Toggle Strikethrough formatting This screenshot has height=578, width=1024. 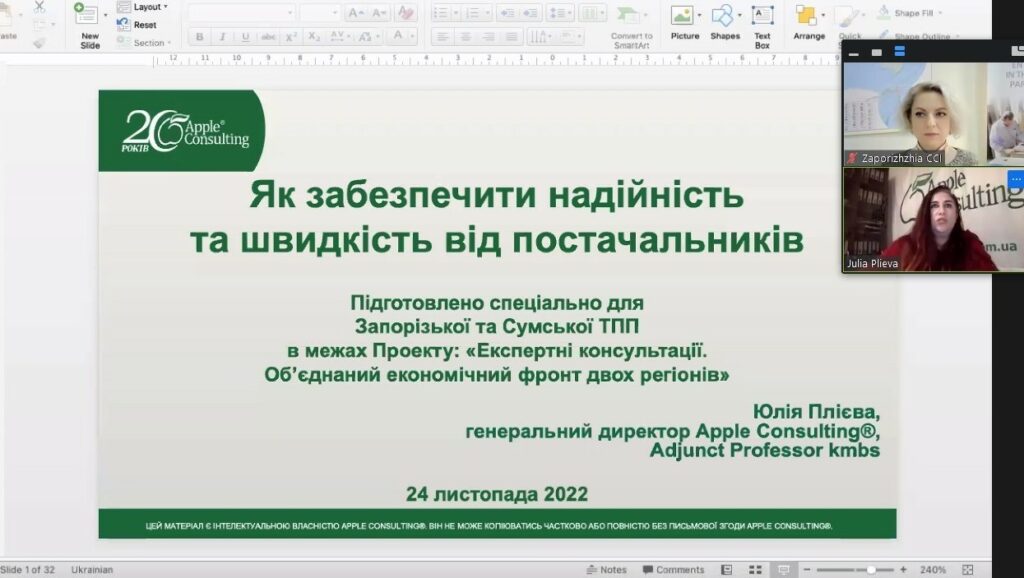268,37
